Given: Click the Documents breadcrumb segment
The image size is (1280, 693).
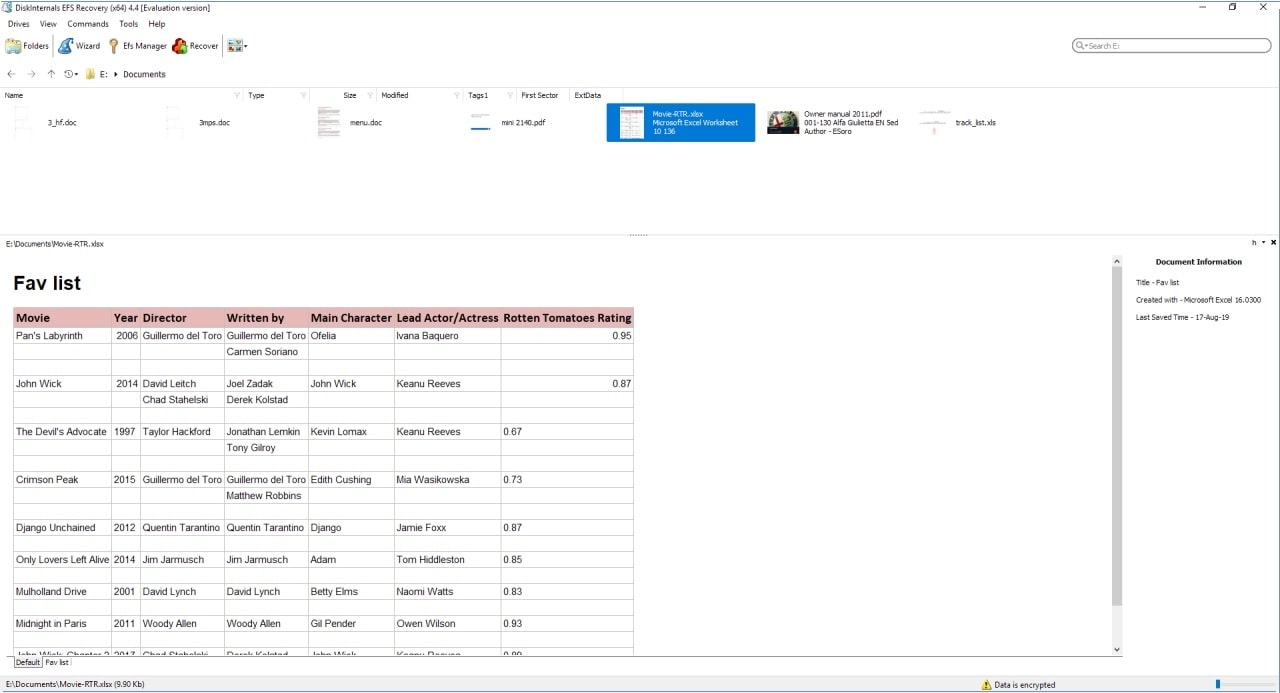Looking at the screenshot, I should pyautogui.click(x=144, y=74).
